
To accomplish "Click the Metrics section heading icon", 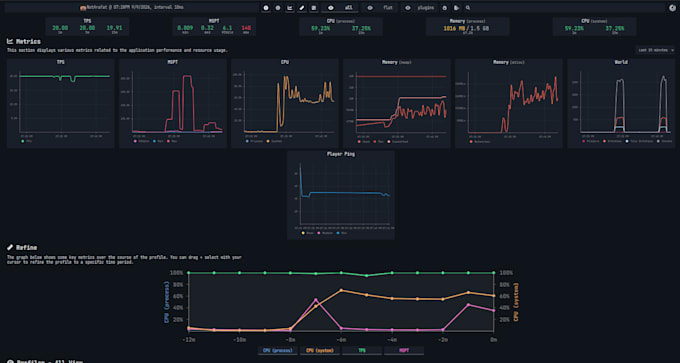I will point(10,42).
